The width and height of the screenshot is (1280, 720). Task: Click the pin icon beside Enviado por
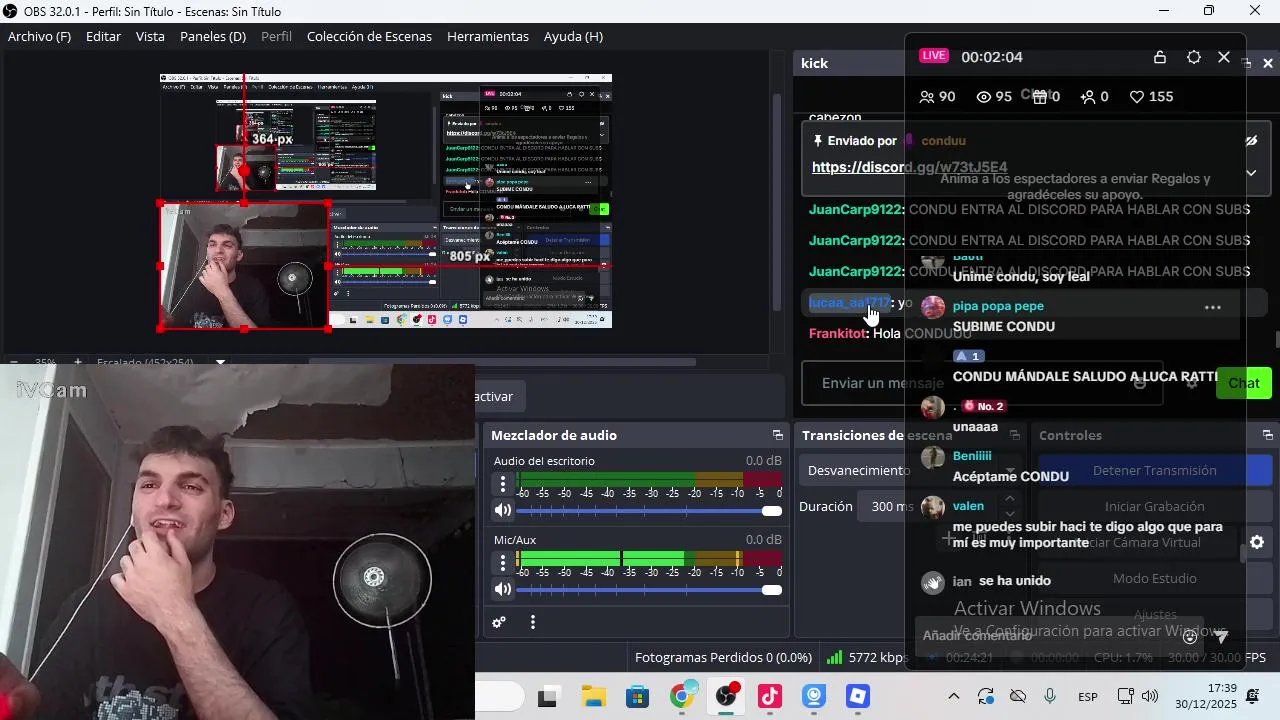point(818,141)
